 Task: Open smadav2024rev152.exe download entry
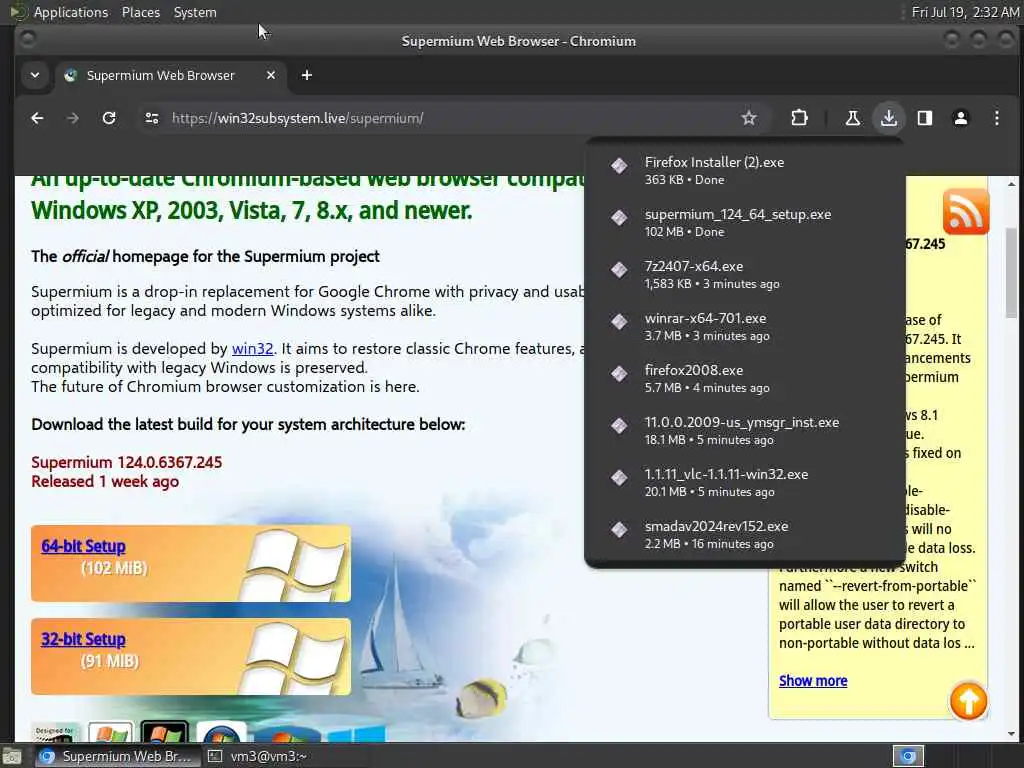tap(744, 534)
